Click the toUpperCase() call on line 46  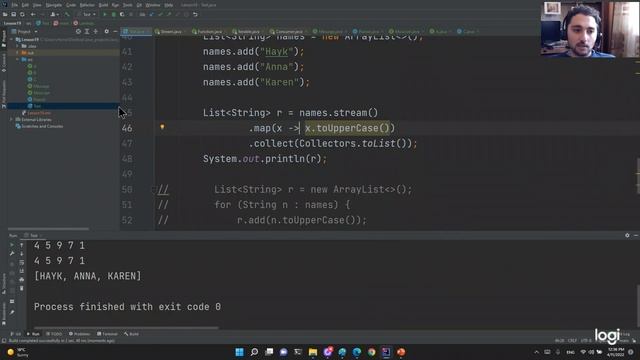coord(353,128)
